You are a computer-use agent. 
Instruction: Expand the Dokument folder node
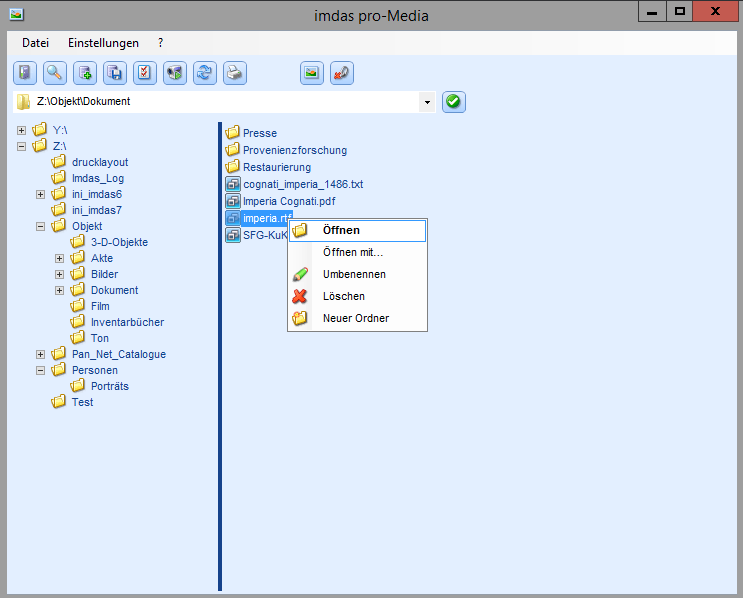(59, 290)
